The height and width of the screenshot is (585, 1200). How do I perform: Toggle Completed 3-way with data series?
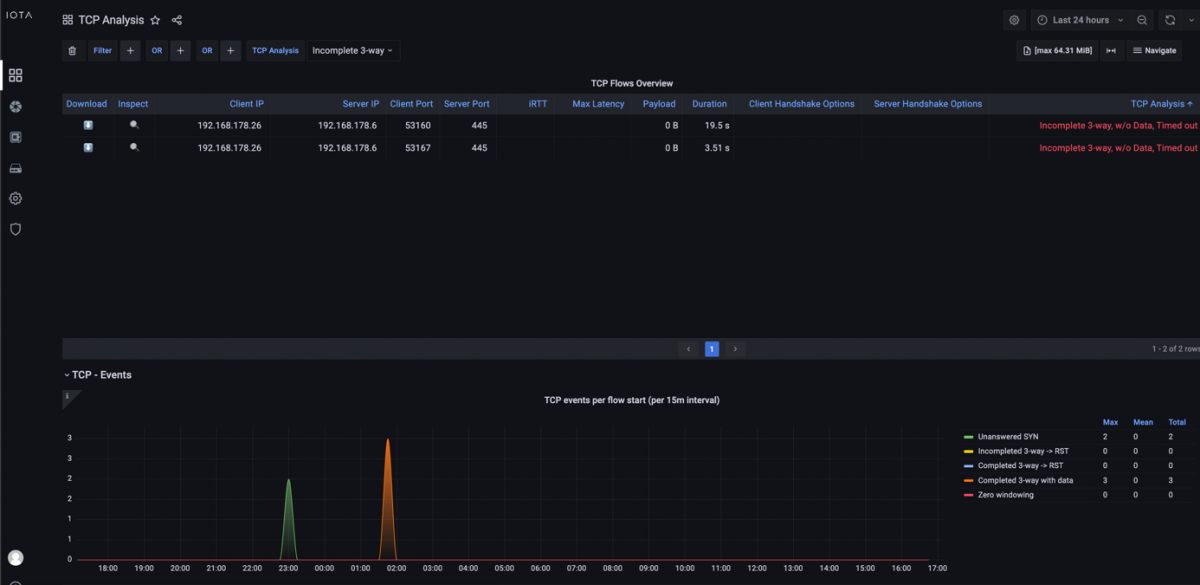(1025, 480)
